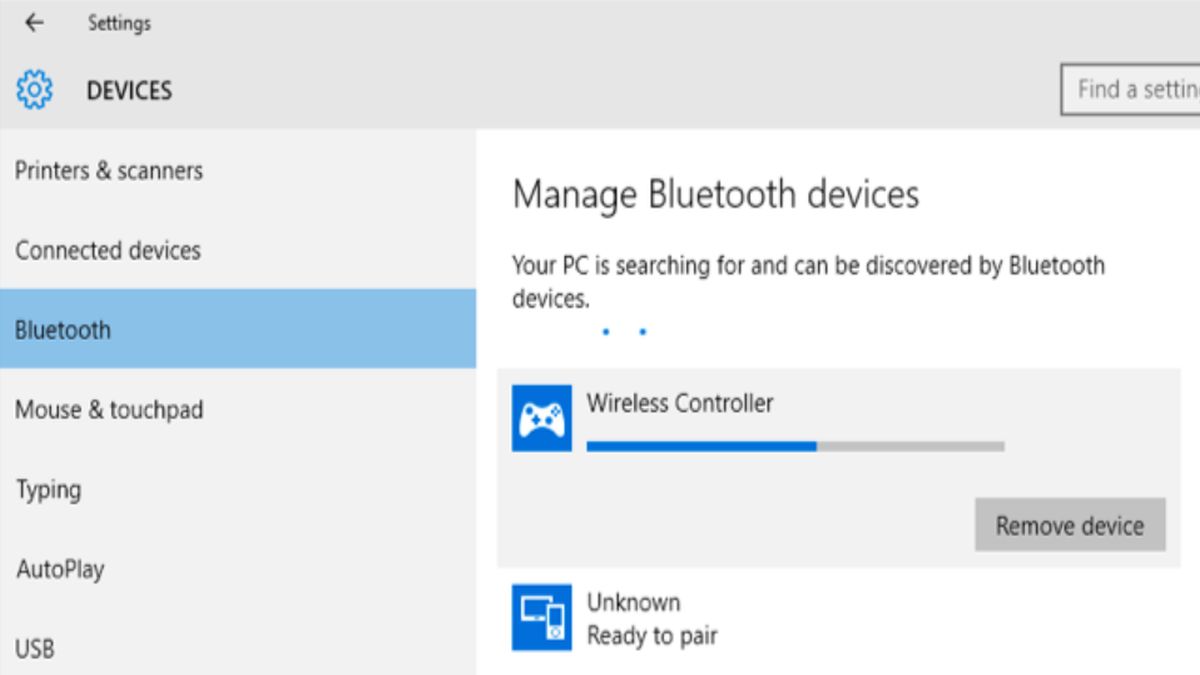Click the Wireless Controller device name
The width and height of the screenshot is (1200, 675).
click(x=680, y=403)
